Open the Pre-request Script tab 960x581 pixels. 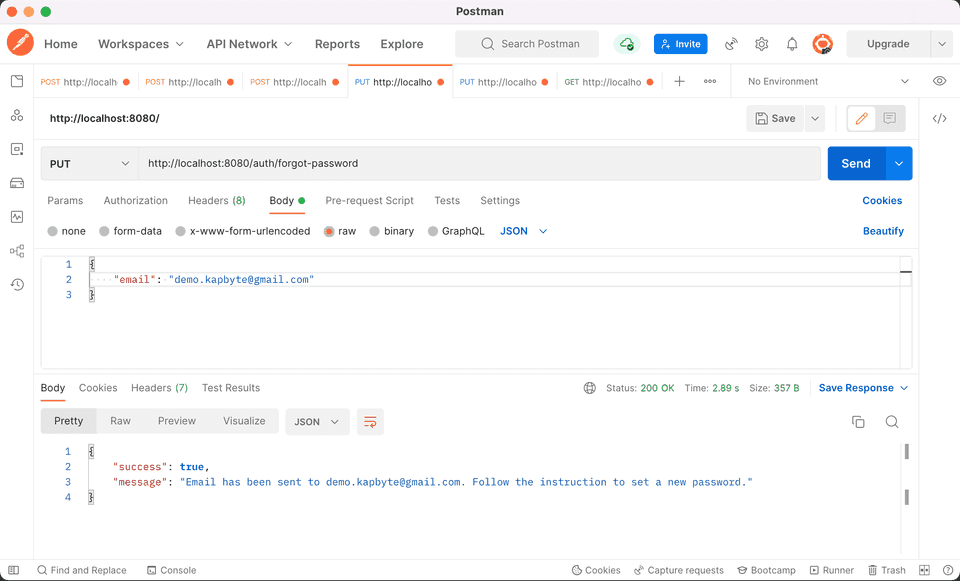(369, 201)
